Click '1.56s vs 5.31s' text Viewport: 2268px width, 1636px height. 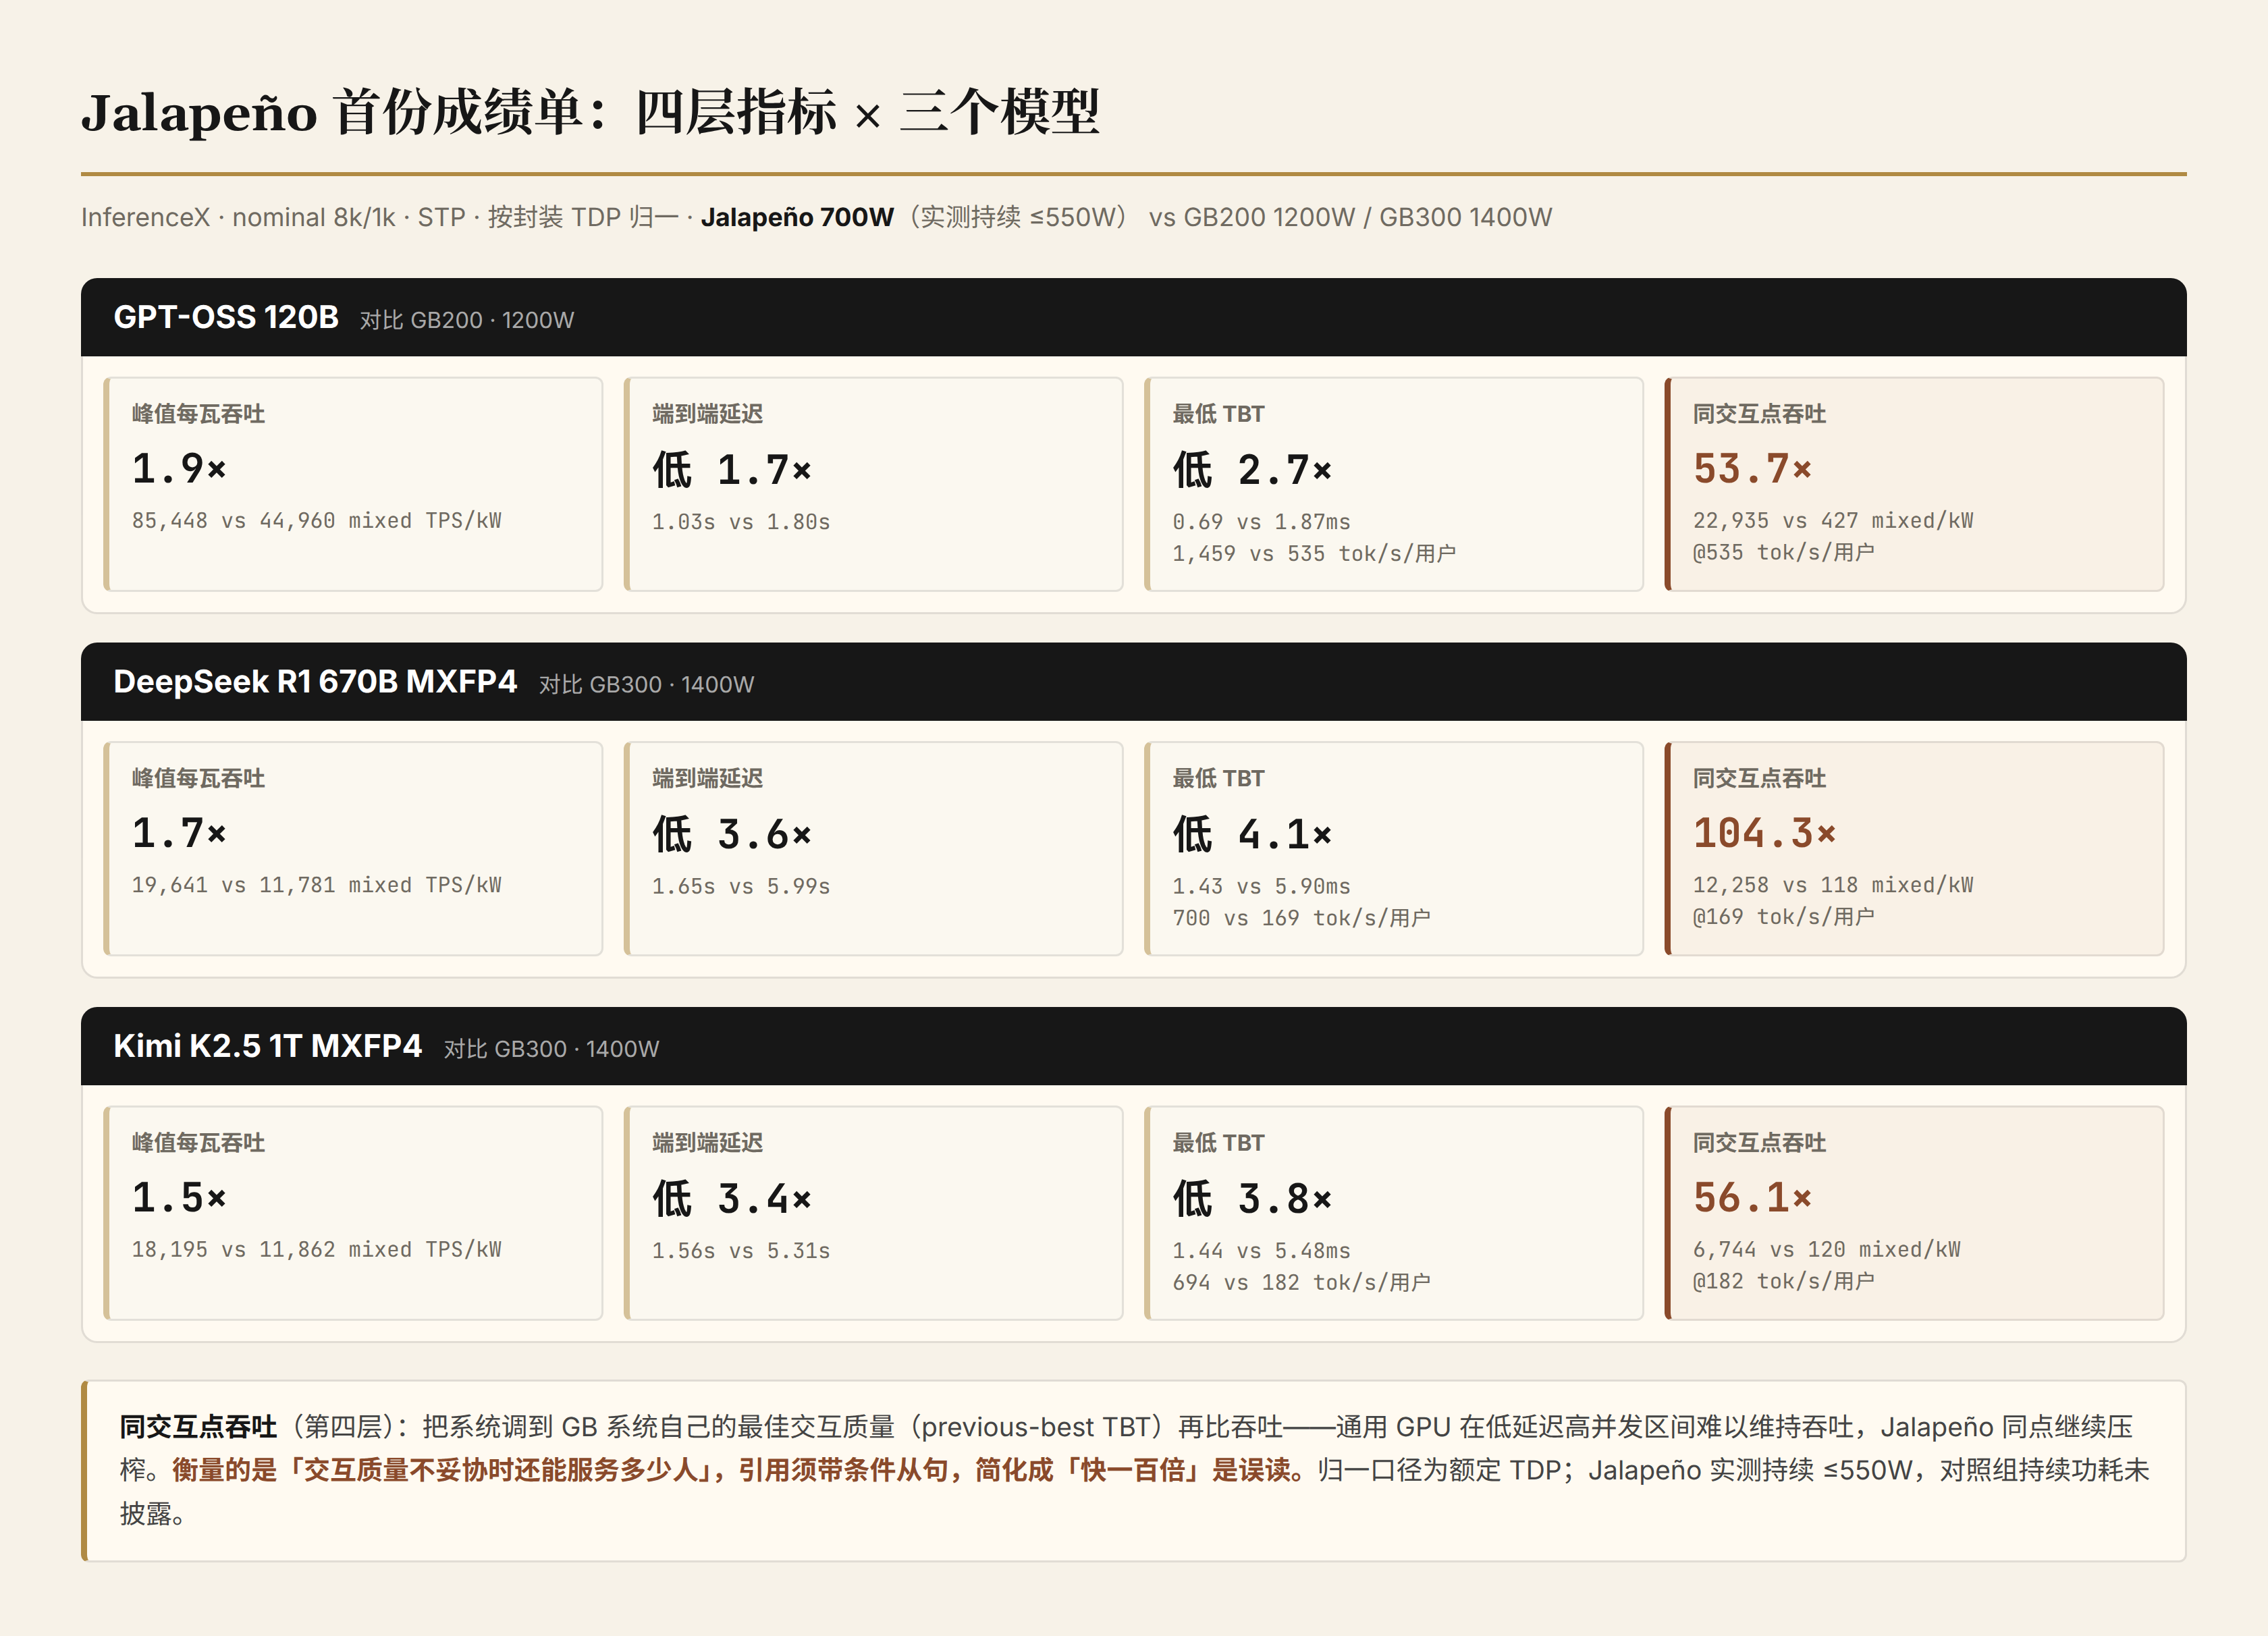741,1250
